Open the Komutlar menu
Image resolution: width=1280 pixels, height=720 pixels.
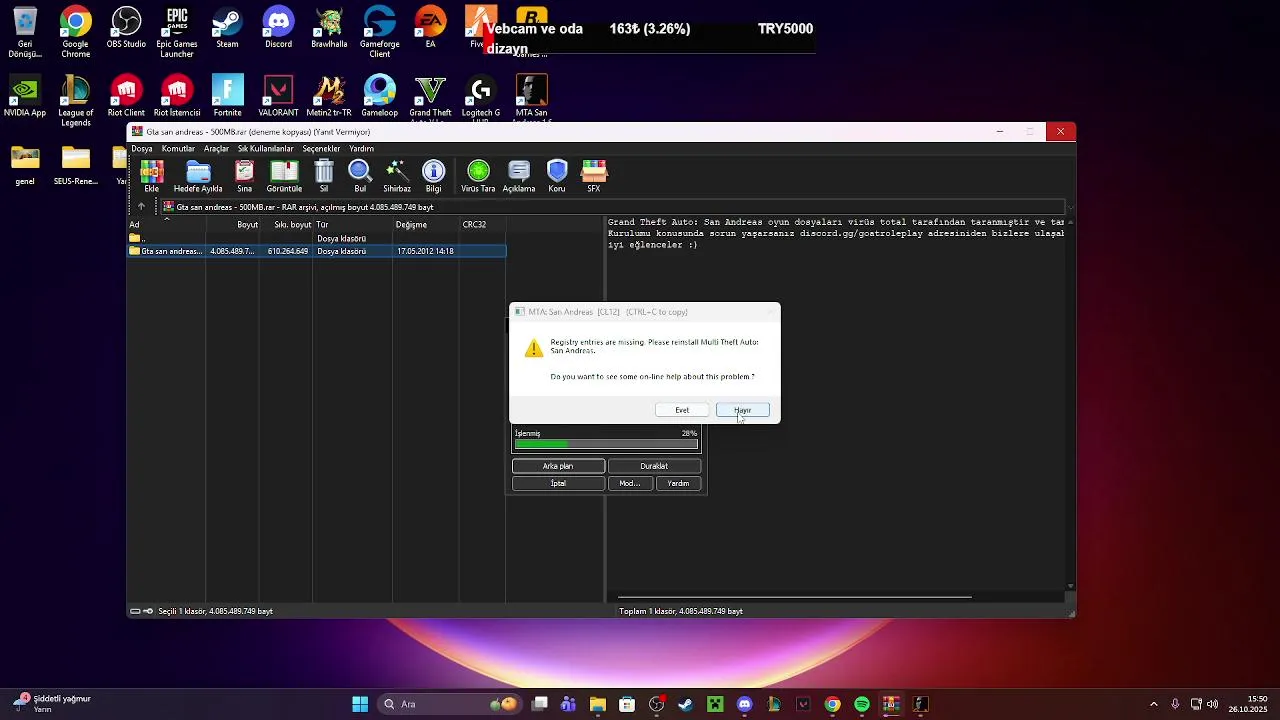pyautogui.click(x=178, y=149)
